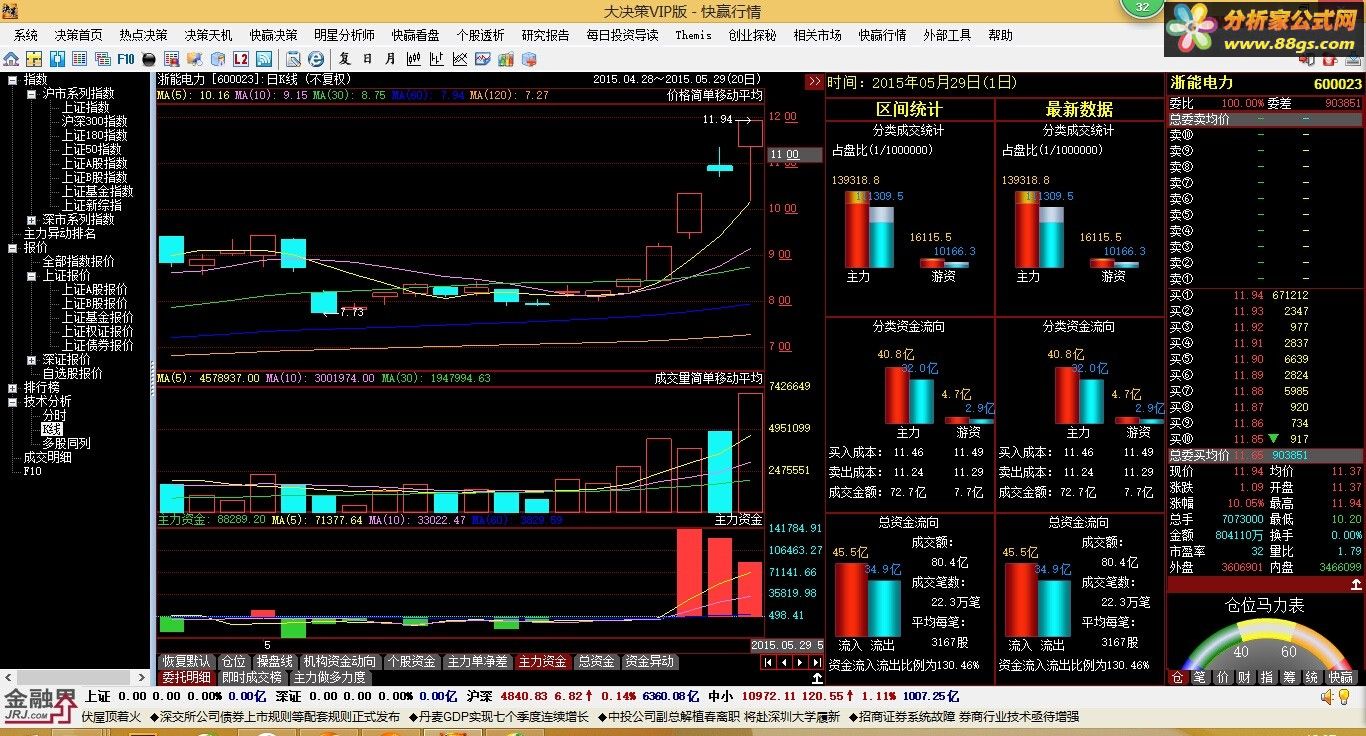1366x736 pixels.
Task: Jump to first record with the chart navigation arrow
Action: pos(768,662)
